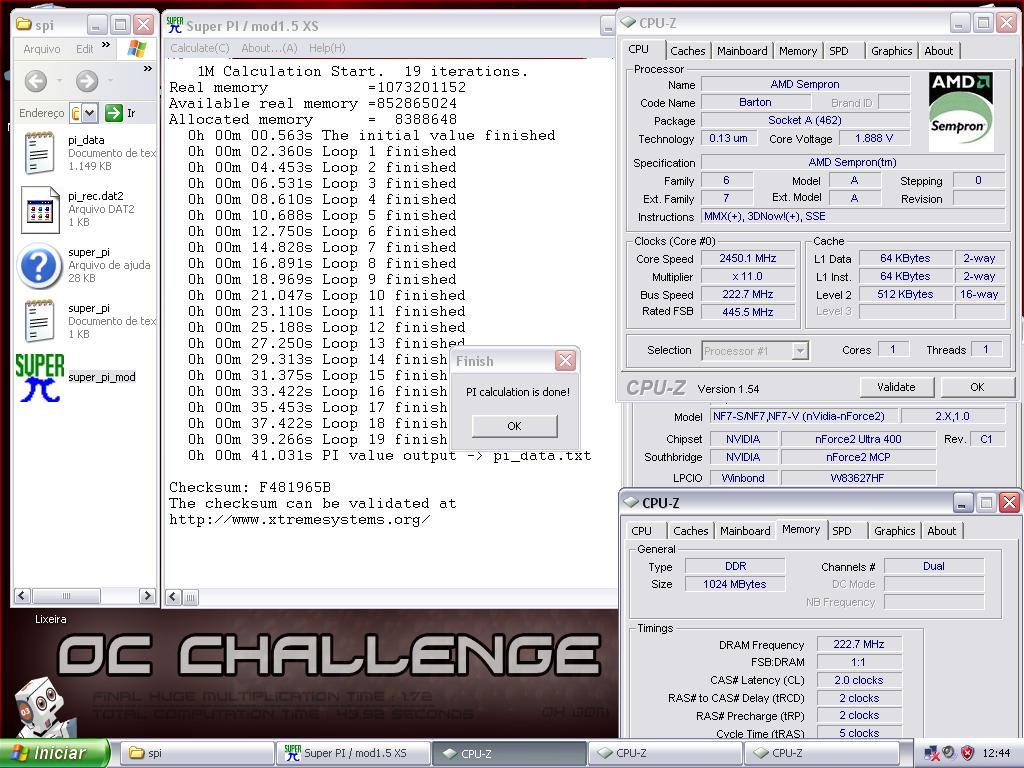The width and height of the screenshot is (1024, 768).
Task: Click the Core Voltage 1.888 V value
Action: coord(874,138)
